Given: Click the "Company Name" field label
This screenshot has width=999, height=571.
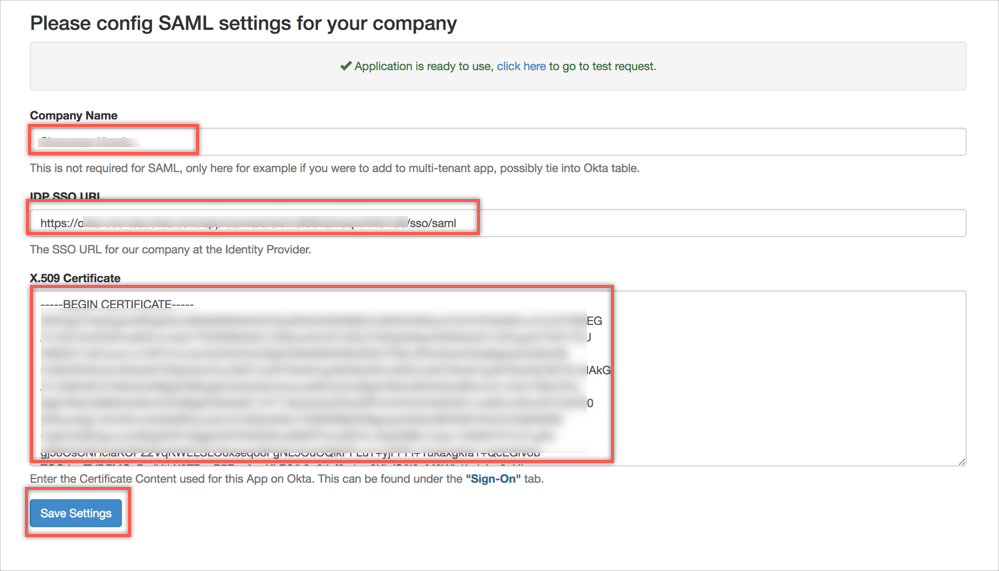Looking at the screenshot, I should point(73,116).
